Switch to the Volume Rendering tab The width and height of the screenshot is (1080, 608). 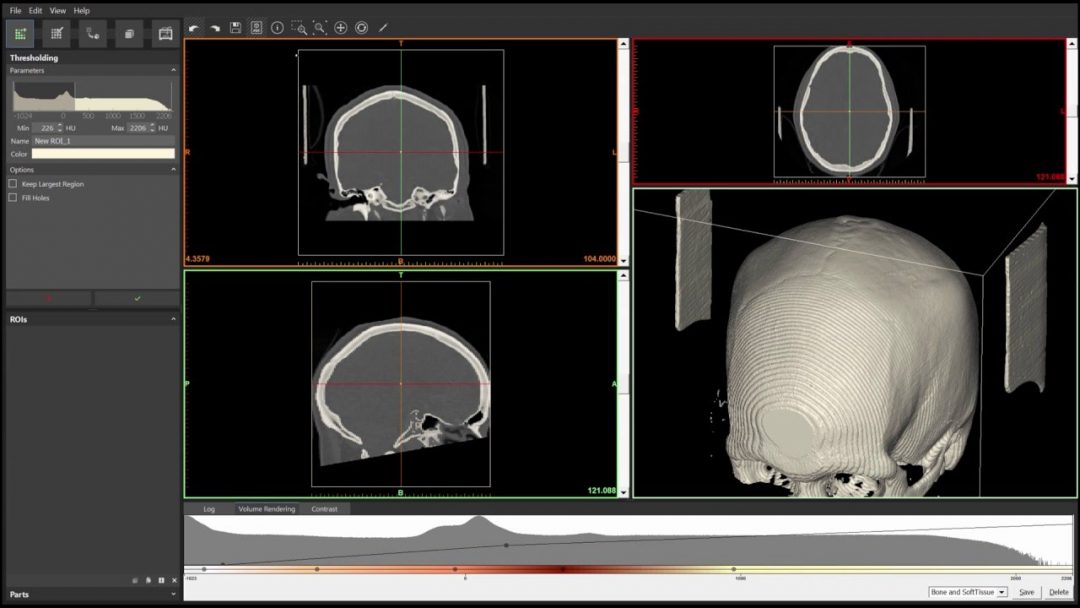[268, 509]
